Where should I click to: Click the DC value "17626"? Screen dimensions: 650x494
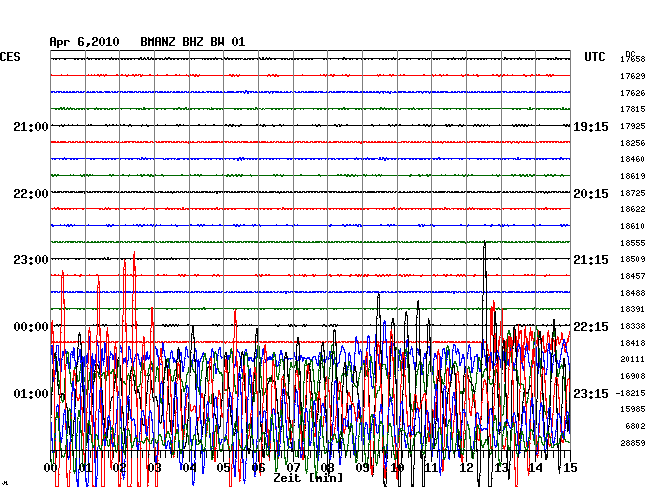tap(633, 93)
